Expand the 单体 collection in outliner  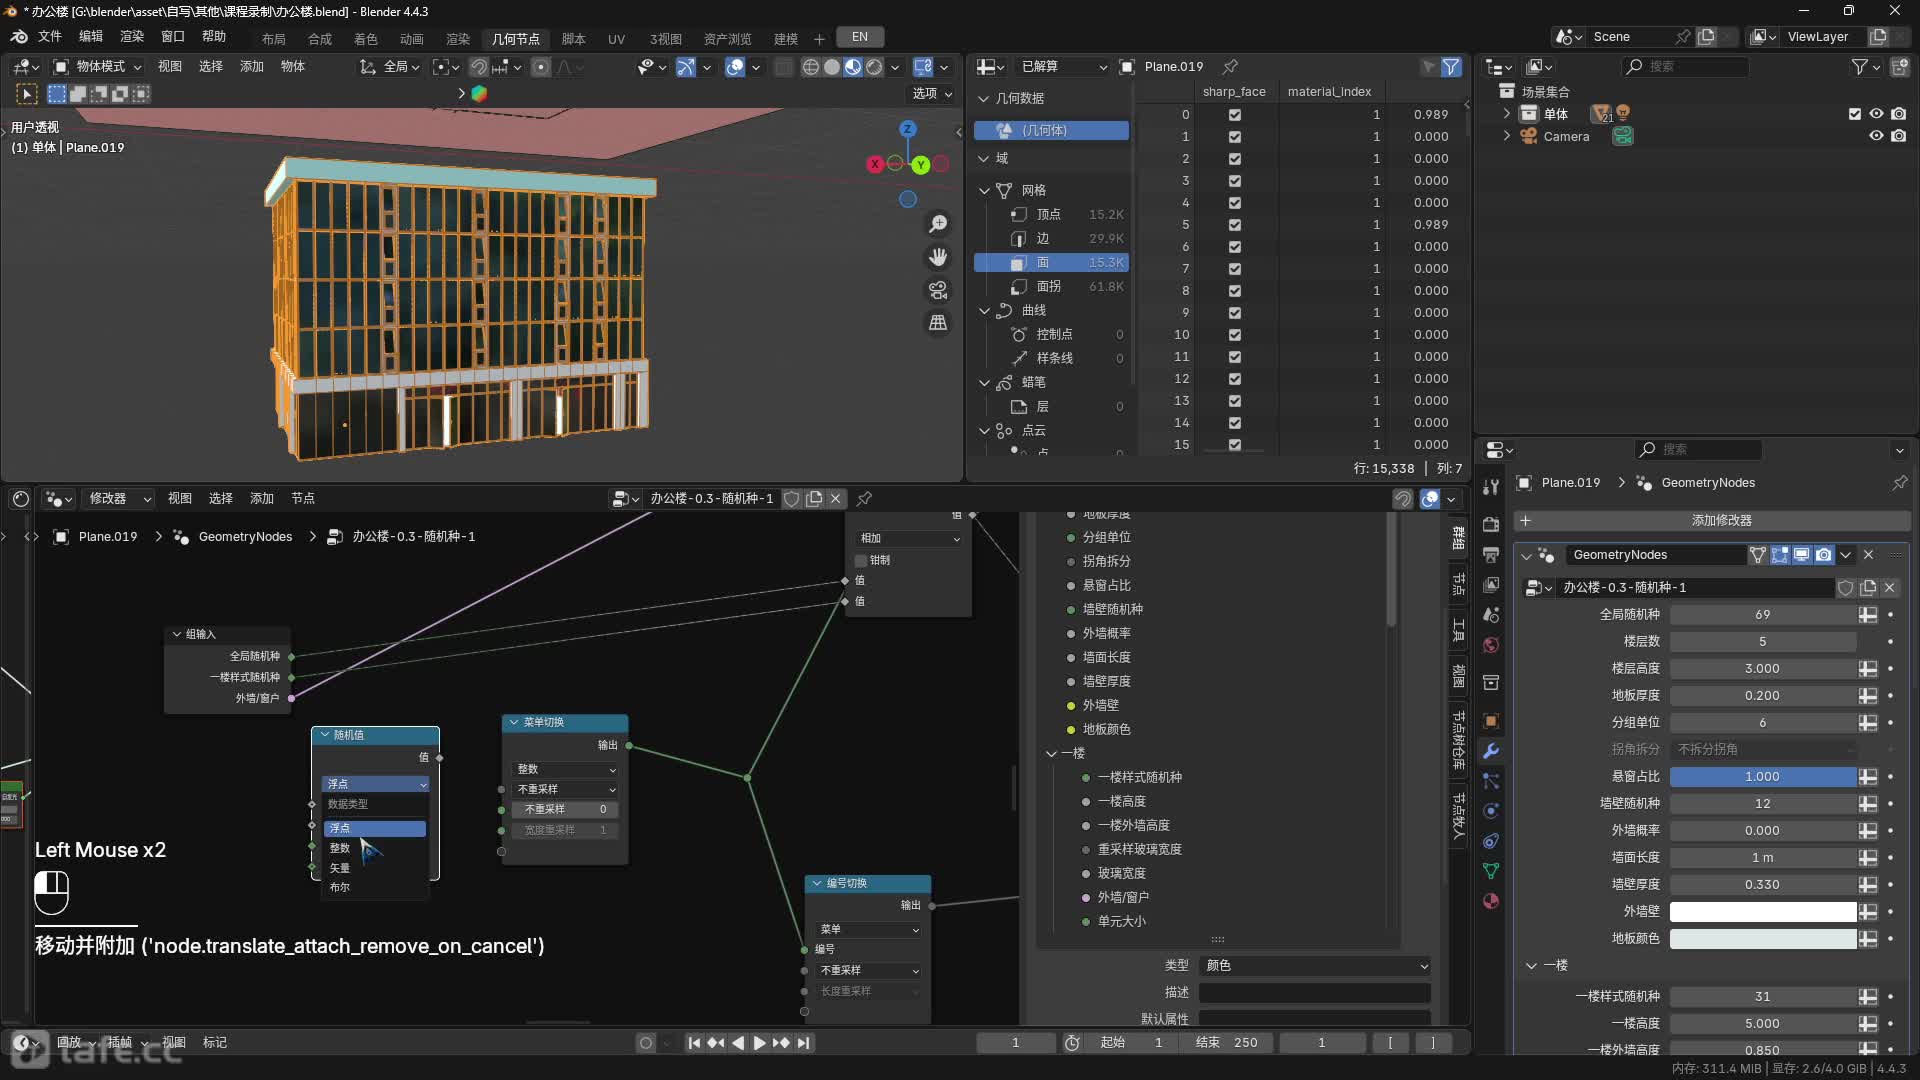pos(1506,114)
